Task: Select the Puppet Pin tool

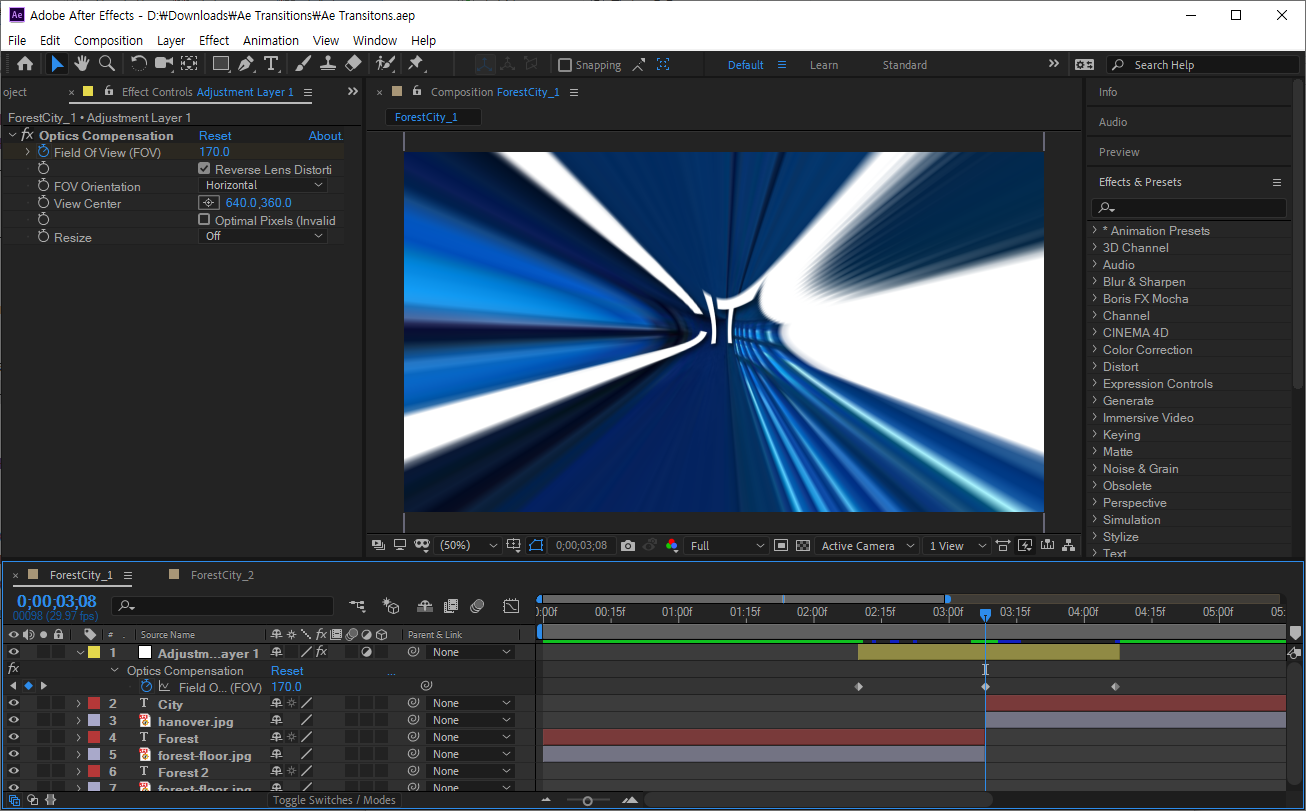Action: [x=415, y=64]
